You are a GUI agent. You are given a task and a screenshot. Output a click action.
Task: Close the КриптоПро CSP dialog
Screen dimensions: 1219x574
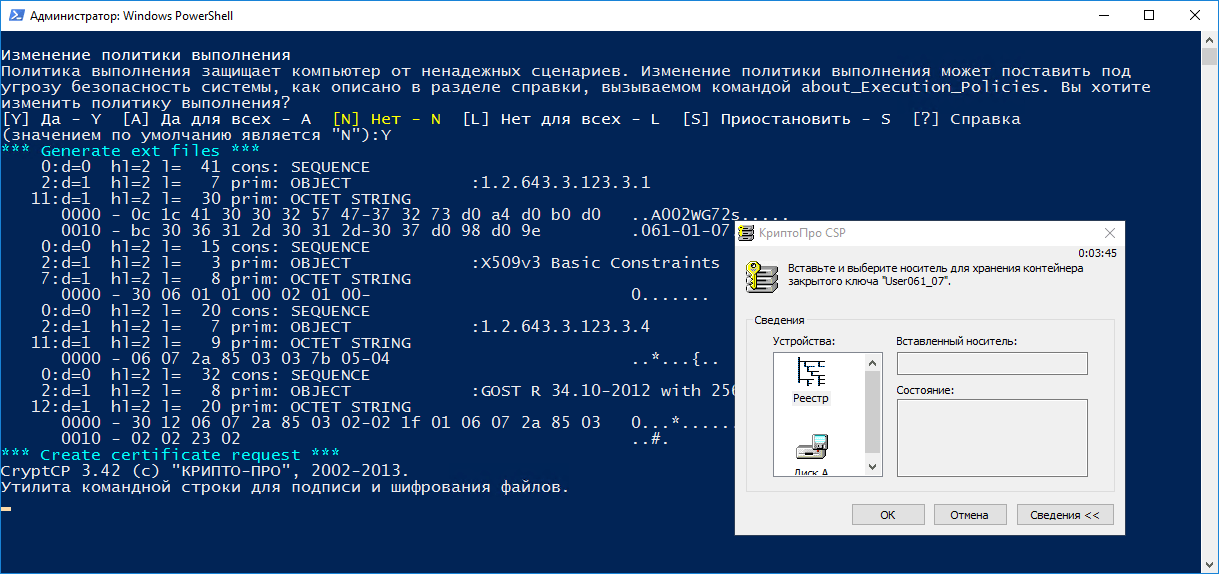[x=1109, y=233]
